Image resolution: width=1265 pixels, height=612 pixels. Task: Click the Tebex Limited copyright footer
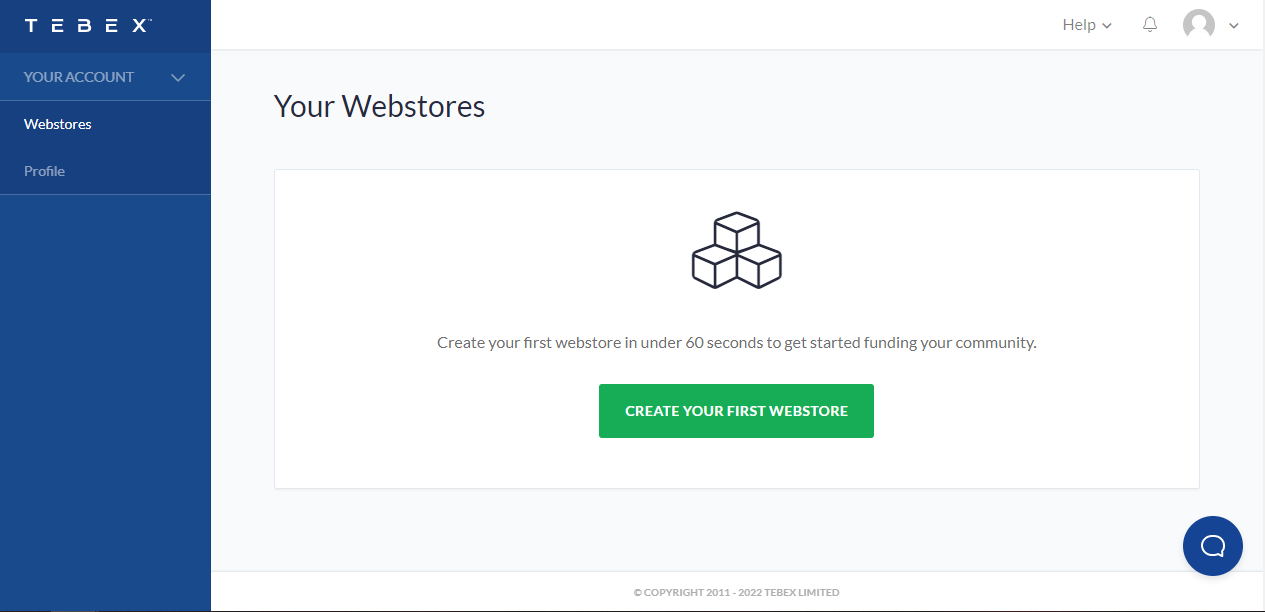(737, 592)
